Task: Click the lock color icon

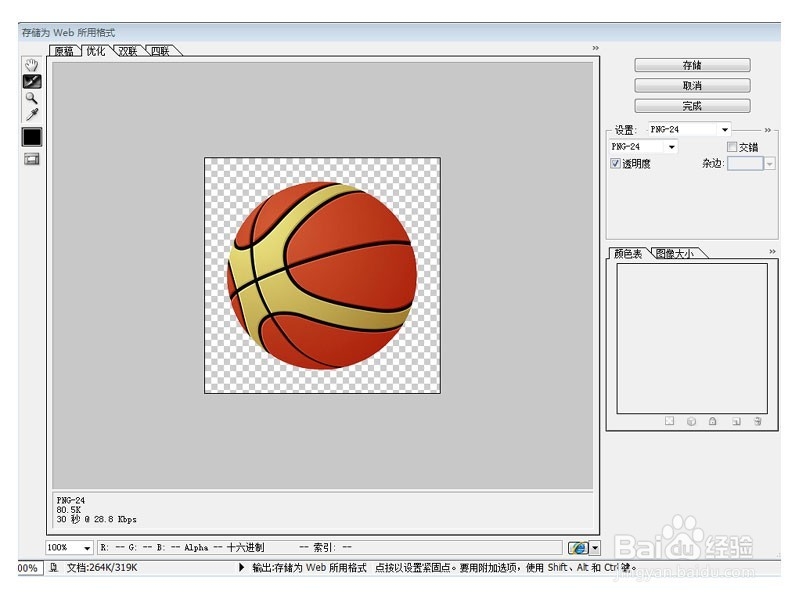Action: 713,421
